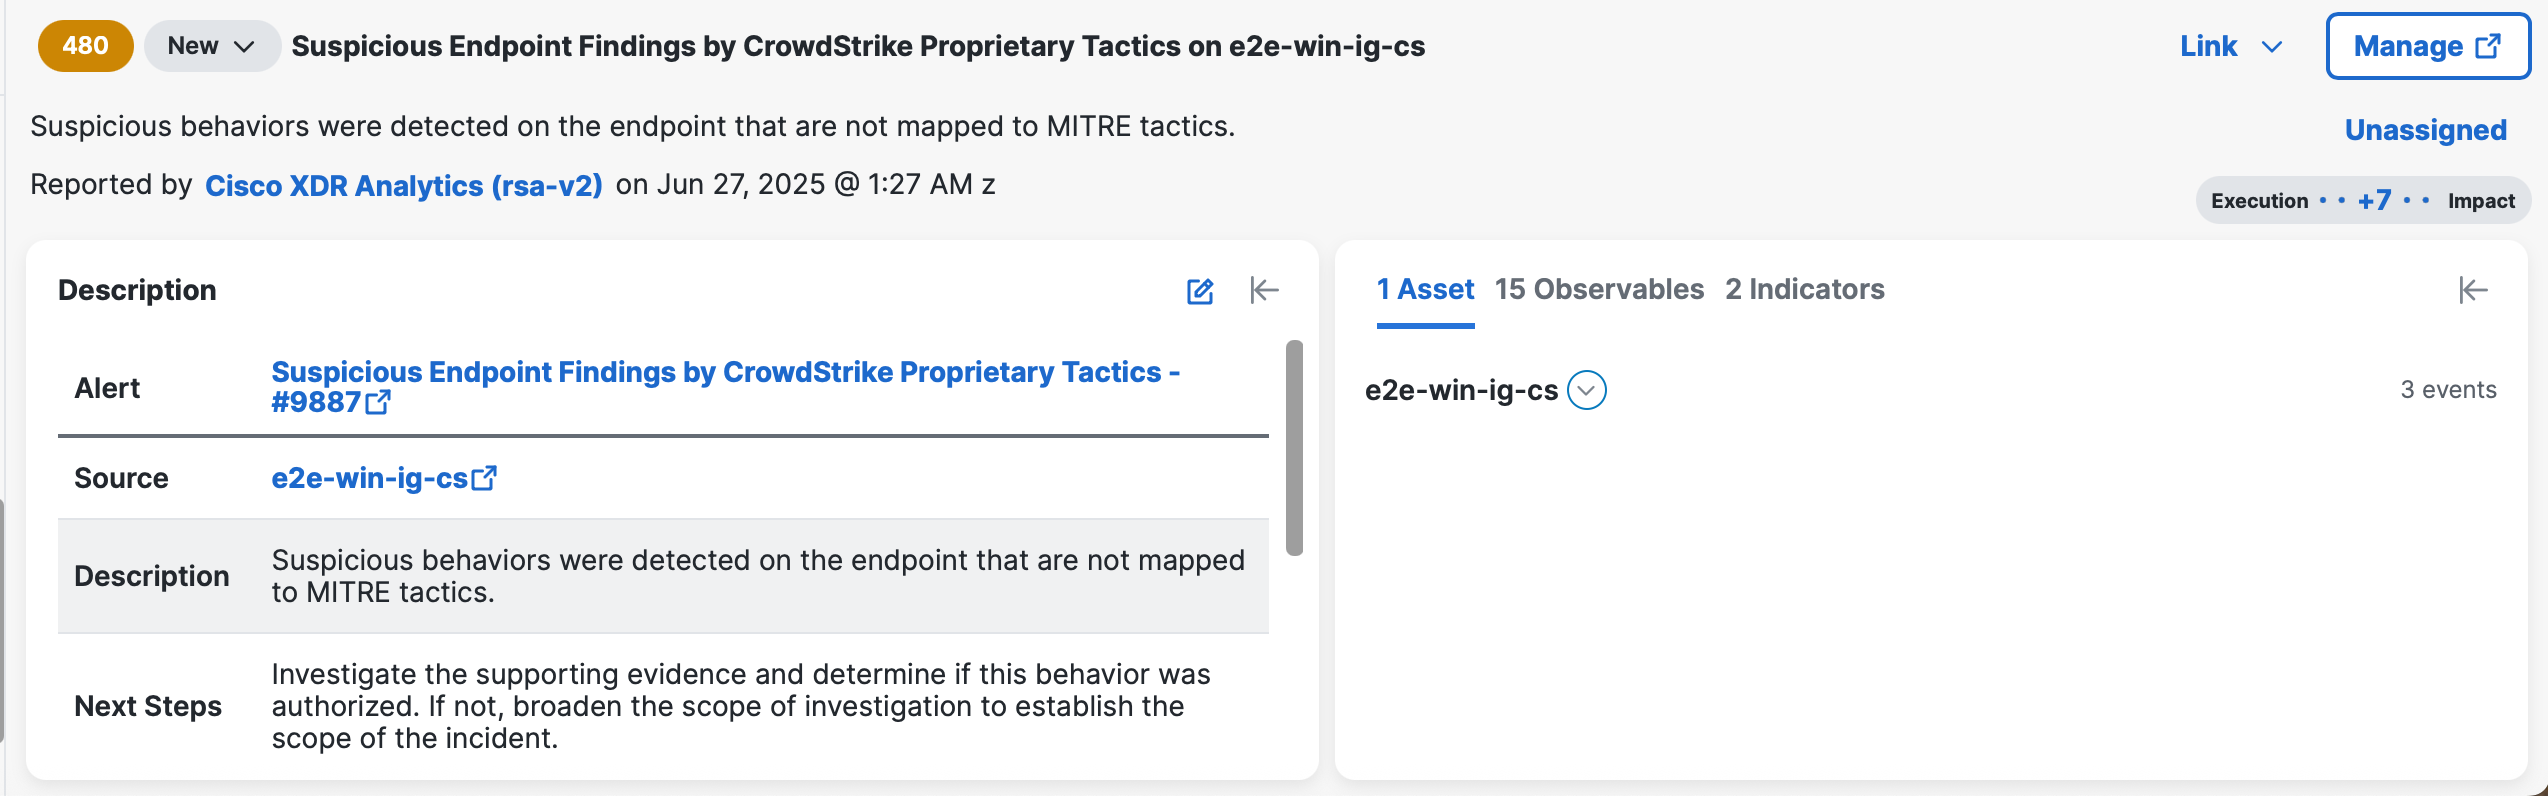Click the external link icon beside the Source e2e-win-ig-cs
This screenshot has width=2548, height=796.
click(484, 478)
